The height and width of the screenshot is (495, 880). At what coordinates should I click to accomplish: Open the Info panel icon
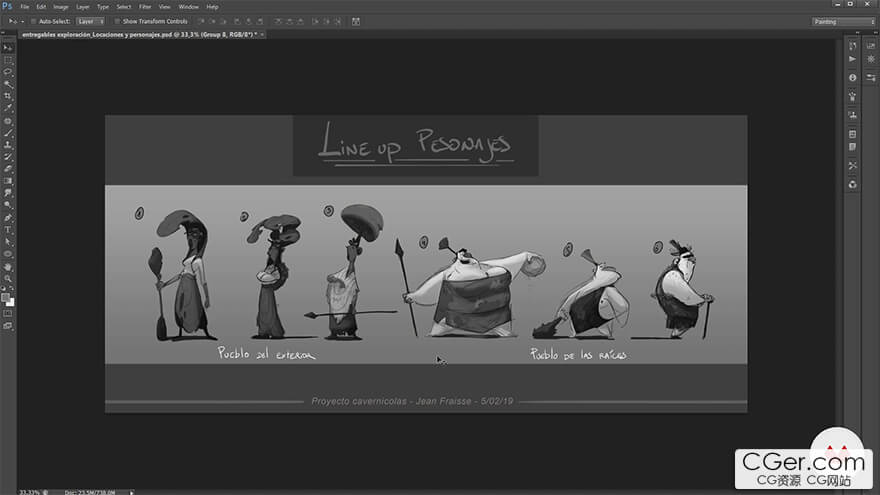(x=852, y=77)
